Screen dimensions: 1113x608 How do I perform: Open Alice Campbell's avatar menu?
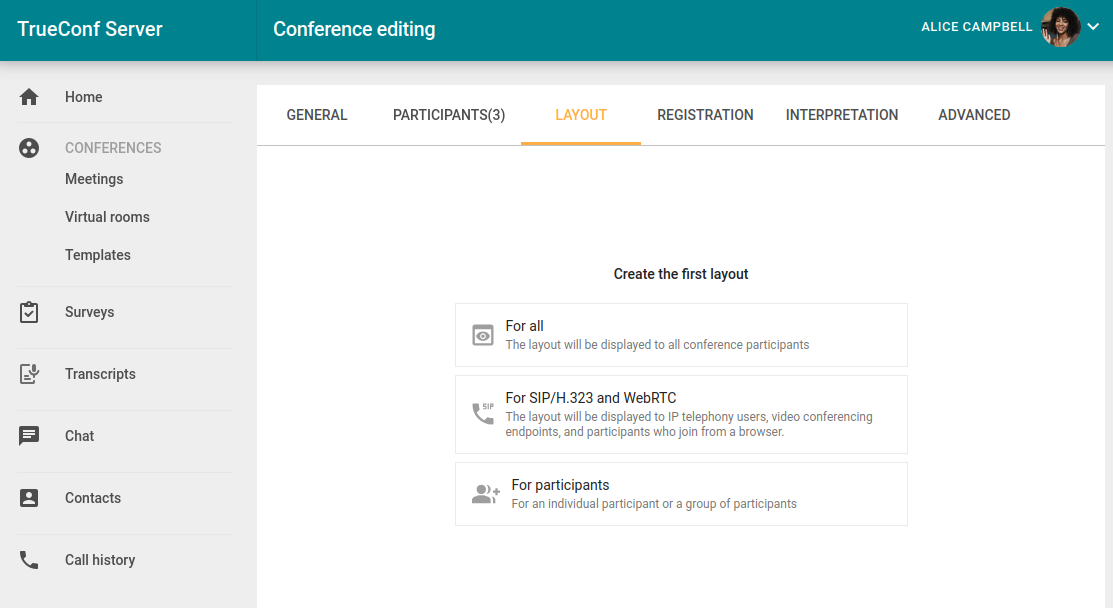[1060, 28]
